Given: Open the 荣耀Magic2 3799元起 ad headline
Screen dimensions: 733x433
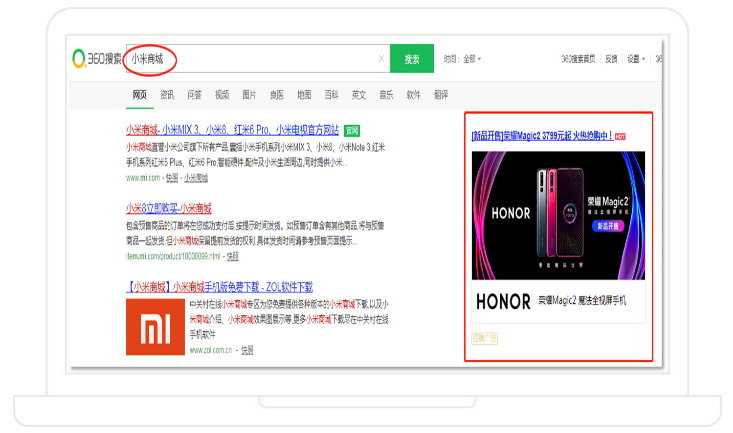Looking at the screenshot, I should click(542, 136).
